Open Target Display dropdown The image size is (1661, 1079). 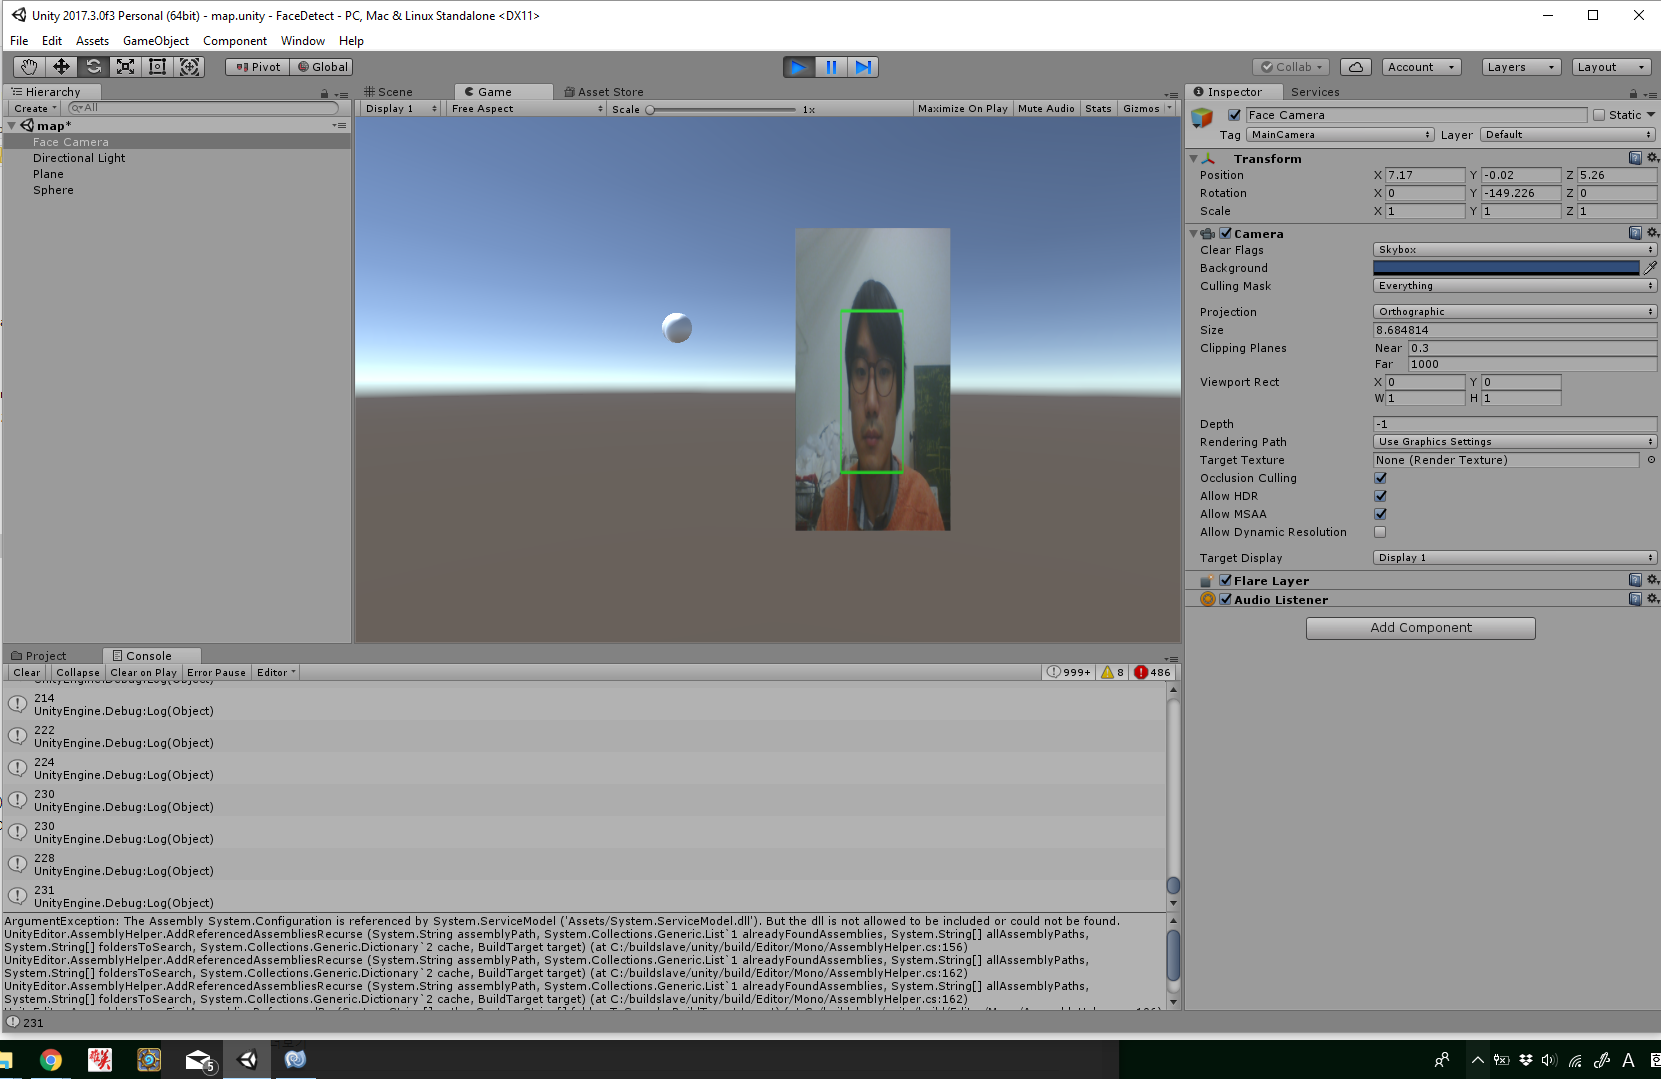(x=1515, y=558)
